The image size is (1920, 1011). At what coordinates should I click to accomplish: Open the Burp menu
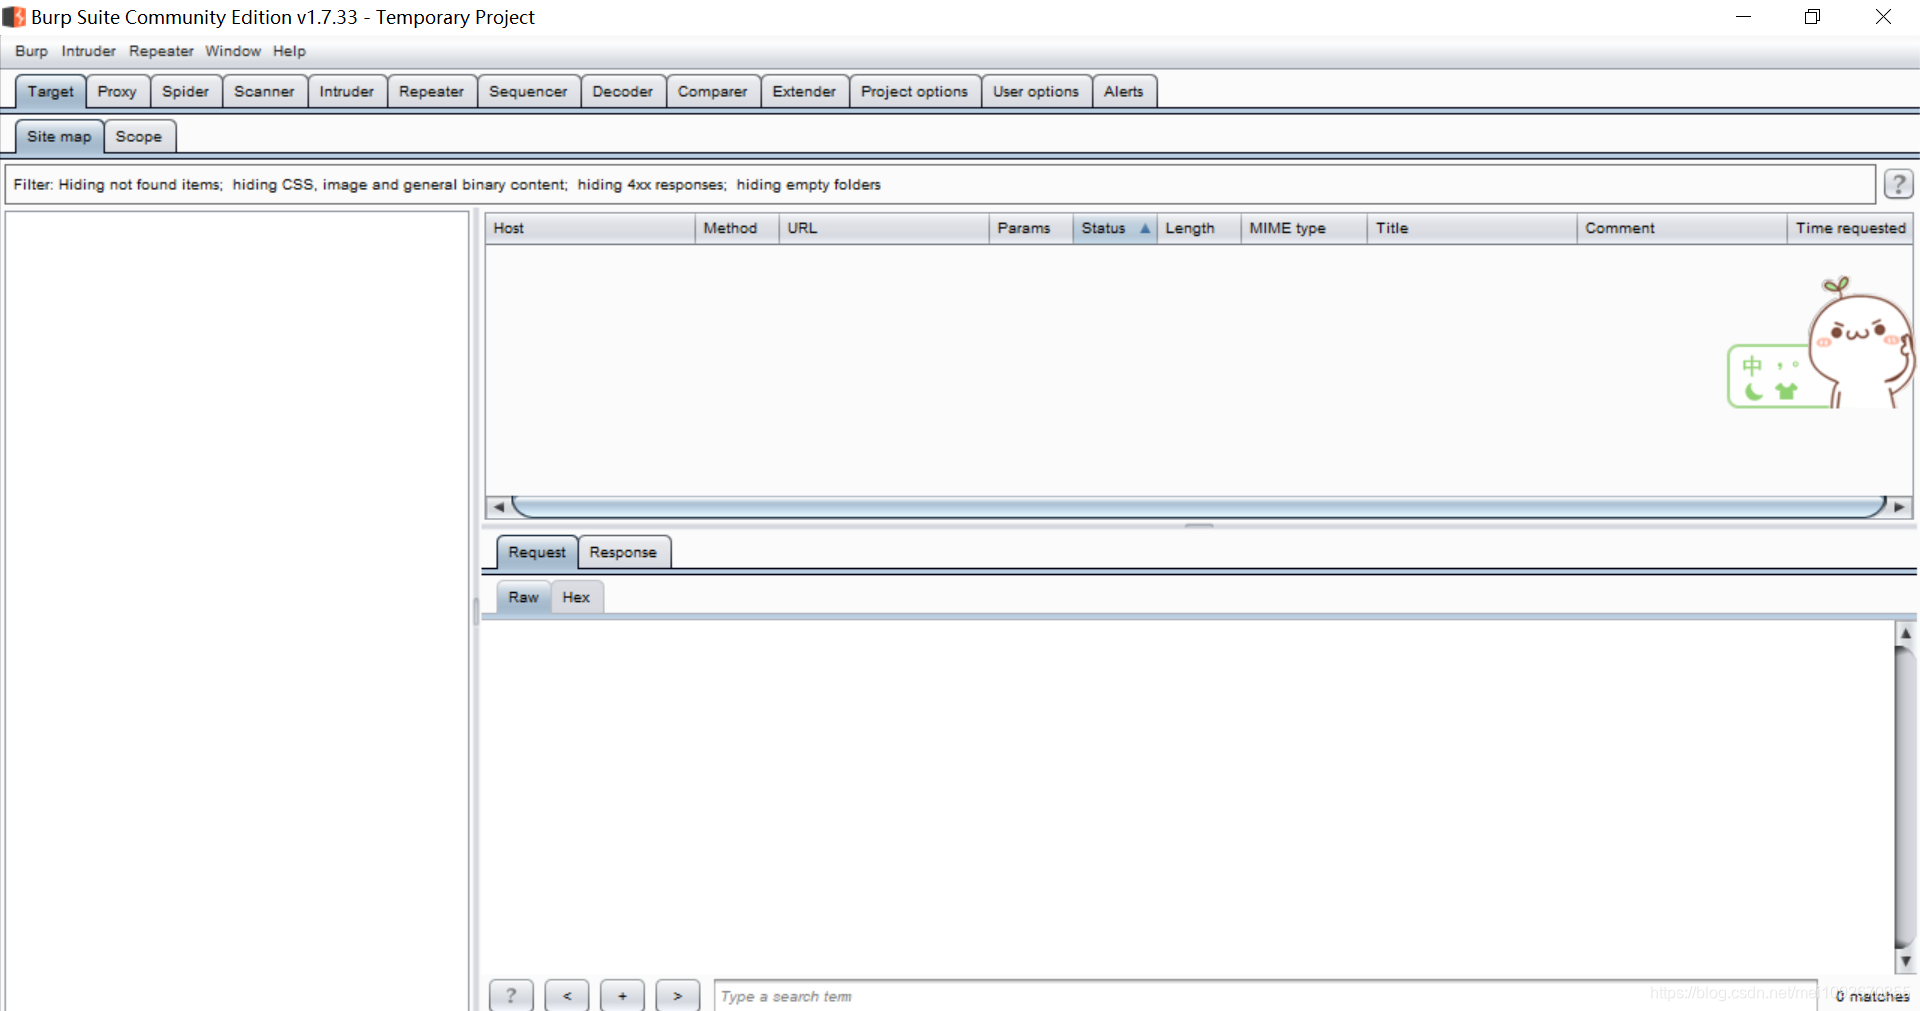pos(31,51)
